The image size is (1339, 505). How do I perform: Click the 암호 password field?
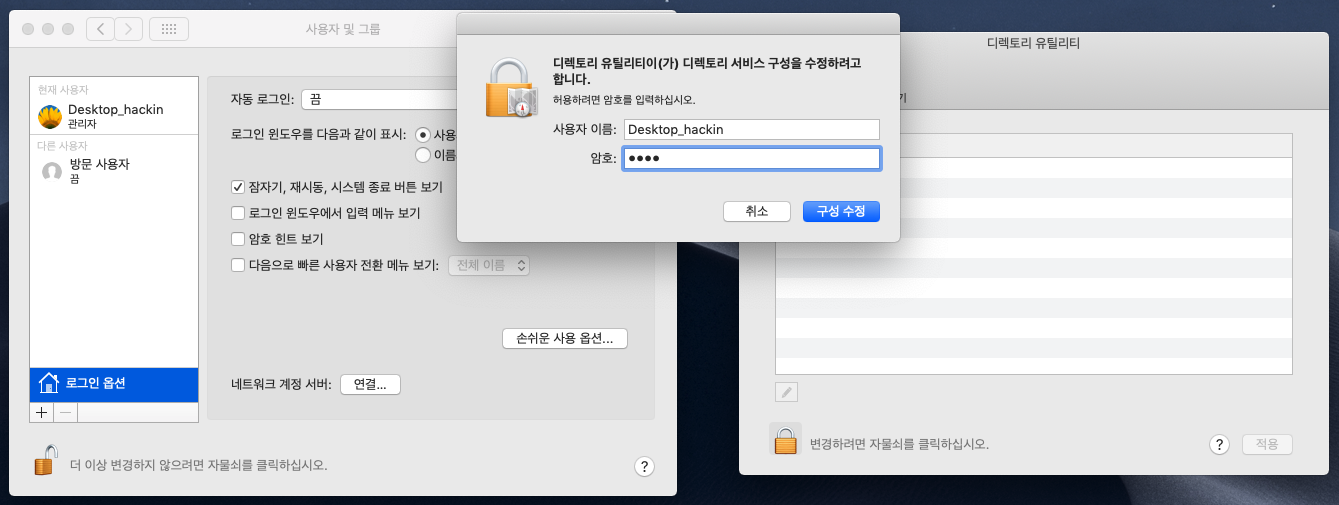[751, 159]
